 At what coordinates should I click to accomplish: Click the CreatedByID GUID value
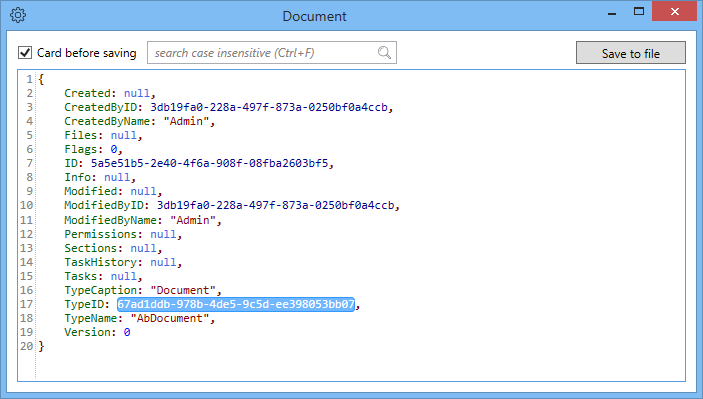point(269,107)
